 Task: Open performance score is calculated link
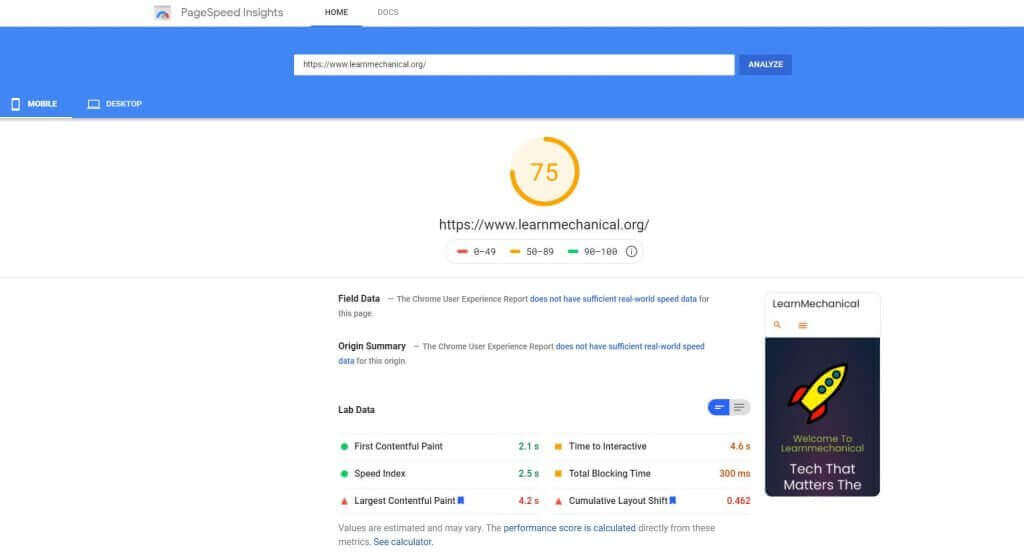click(569, 528)
